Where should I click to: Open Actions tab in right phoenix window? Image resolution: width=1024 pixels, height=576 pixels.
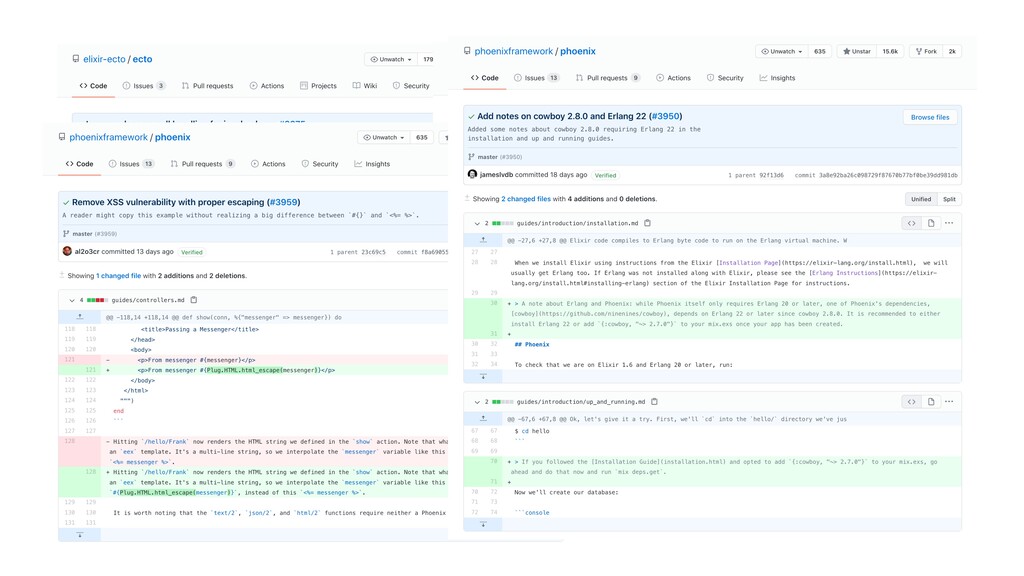[x=673, y=78]
